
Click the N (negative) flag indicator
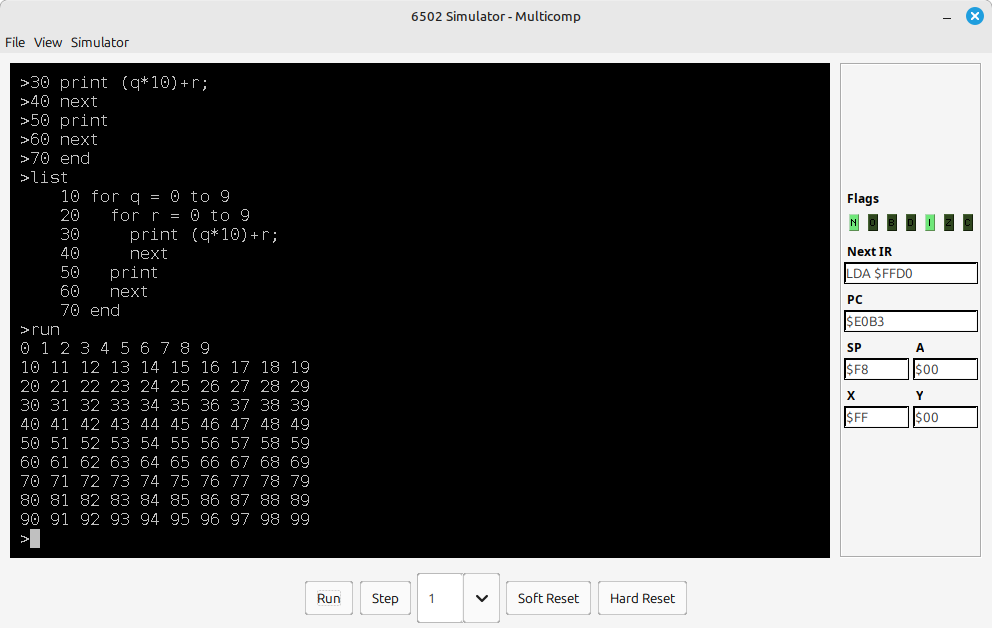pos(853,223)
